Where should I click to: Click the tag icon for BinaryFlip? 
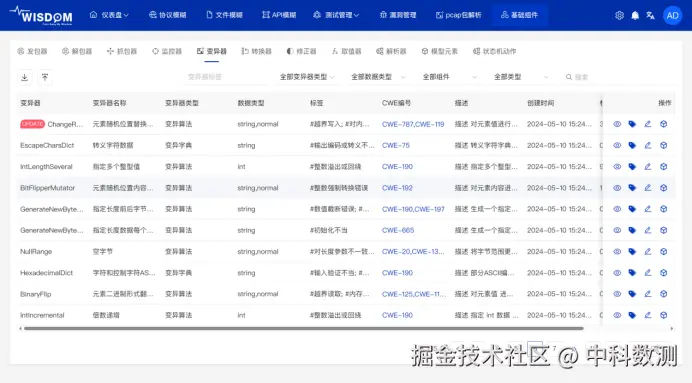point(632,294)
